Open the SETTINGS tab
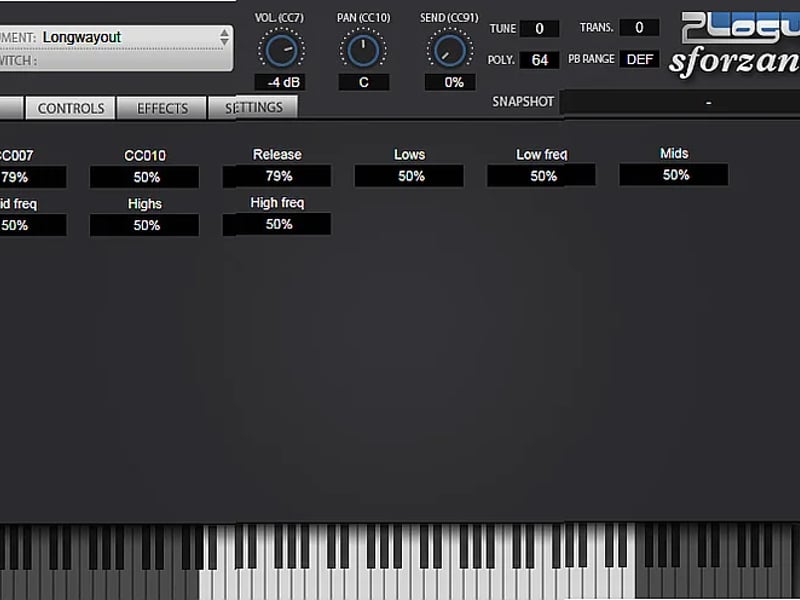The width and height of the screenshot is (800, 600). pos(253,107)
